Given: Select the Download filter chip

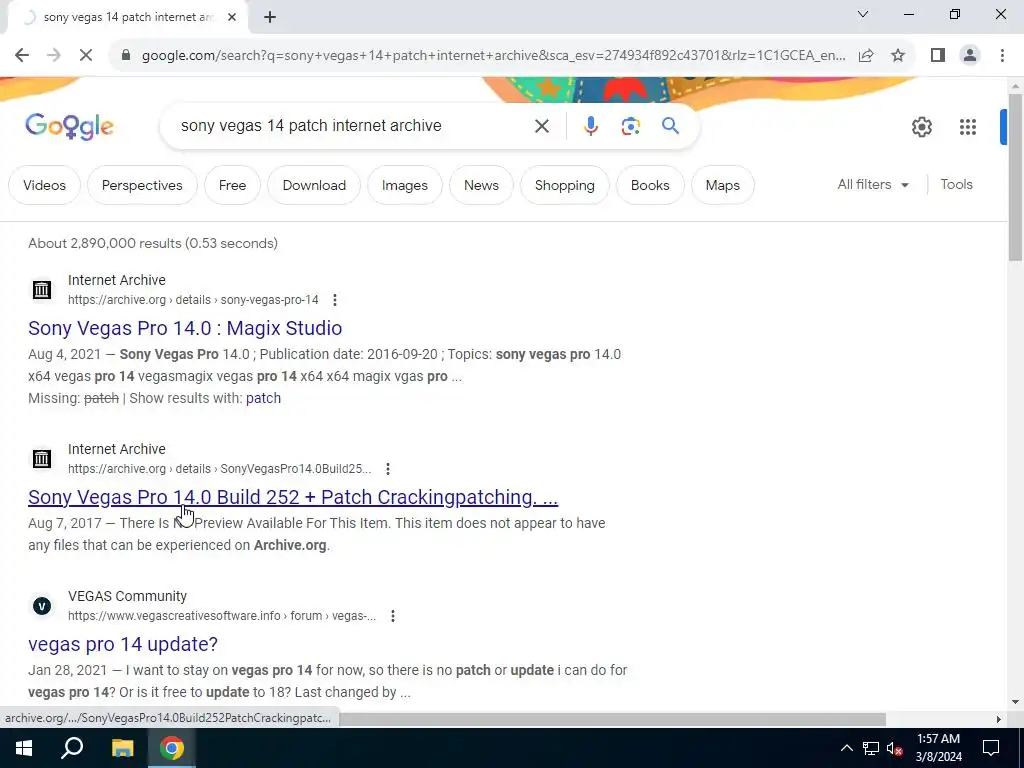Looking at the screenshot, I should (x=314, y=185).
